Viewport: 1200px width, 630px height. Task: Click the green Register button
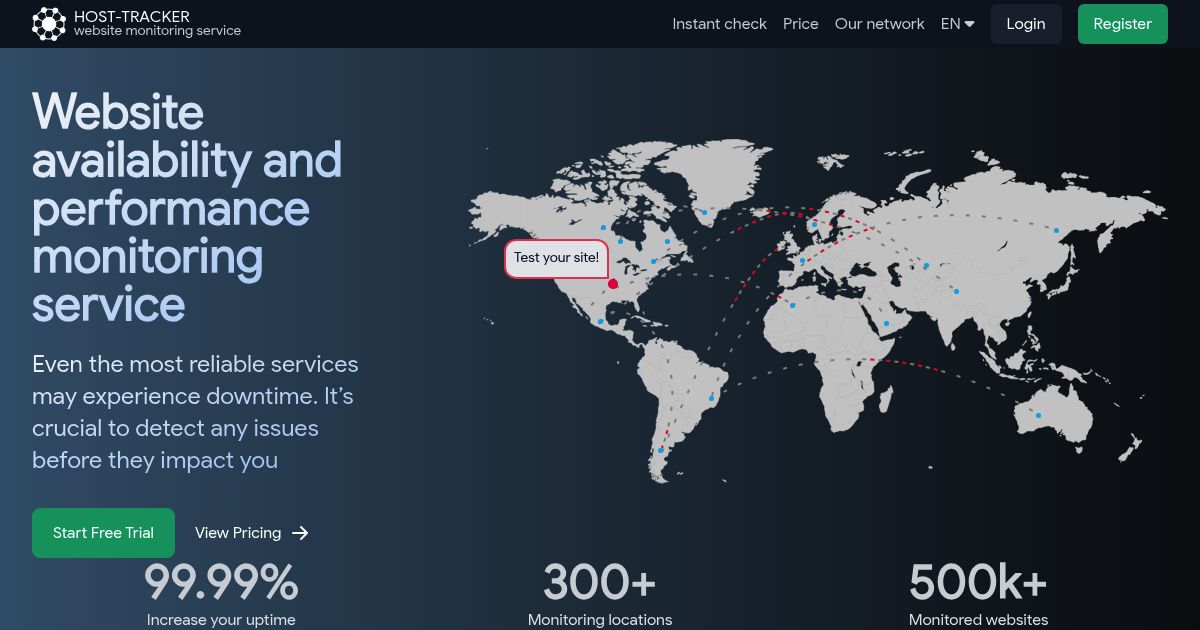(x=1122, y=24)
